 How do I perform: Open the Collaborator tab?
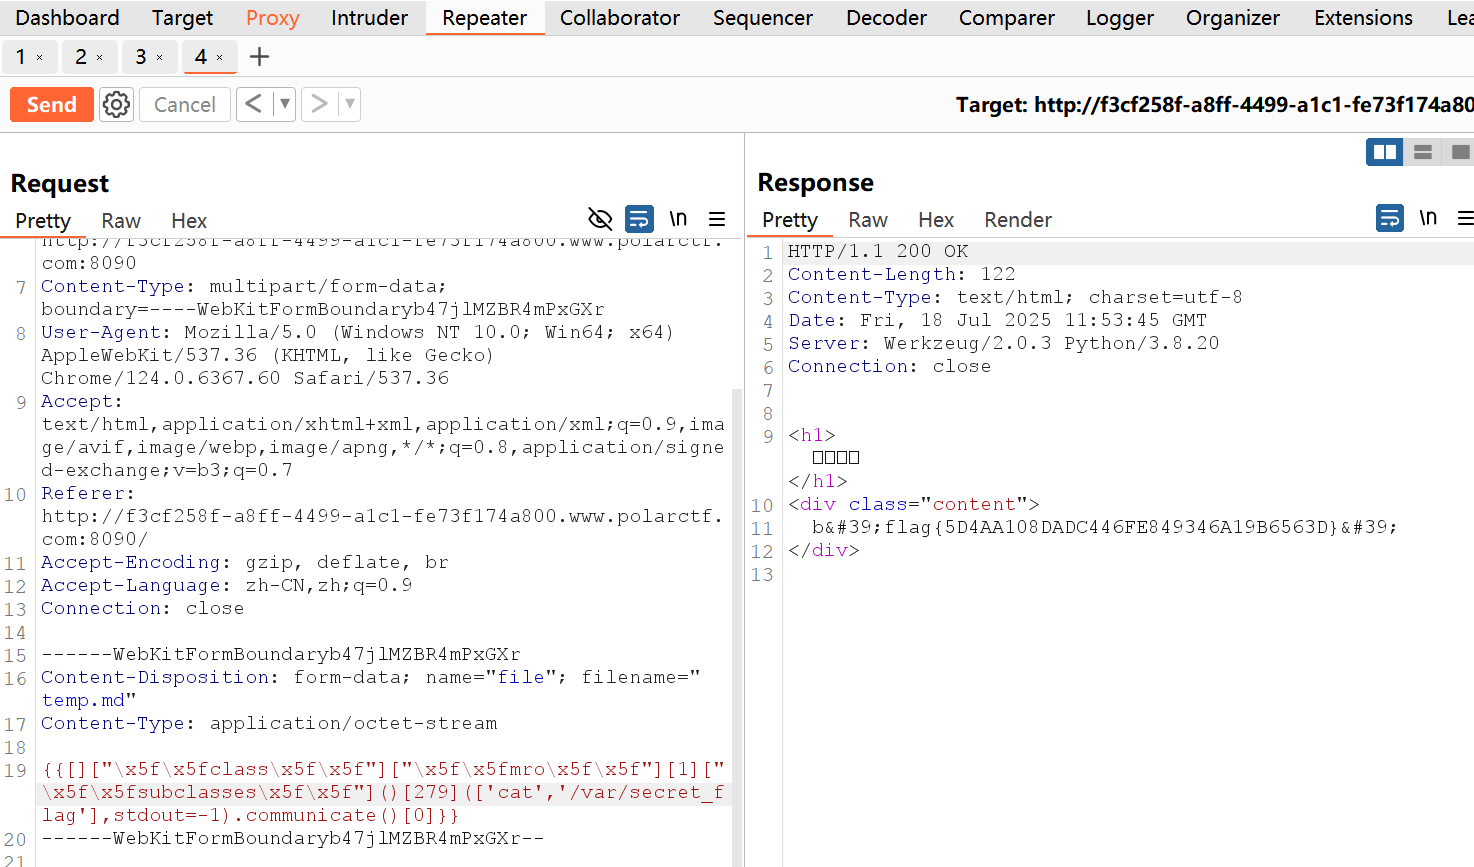pyautogui.click(x=620, y=18)
